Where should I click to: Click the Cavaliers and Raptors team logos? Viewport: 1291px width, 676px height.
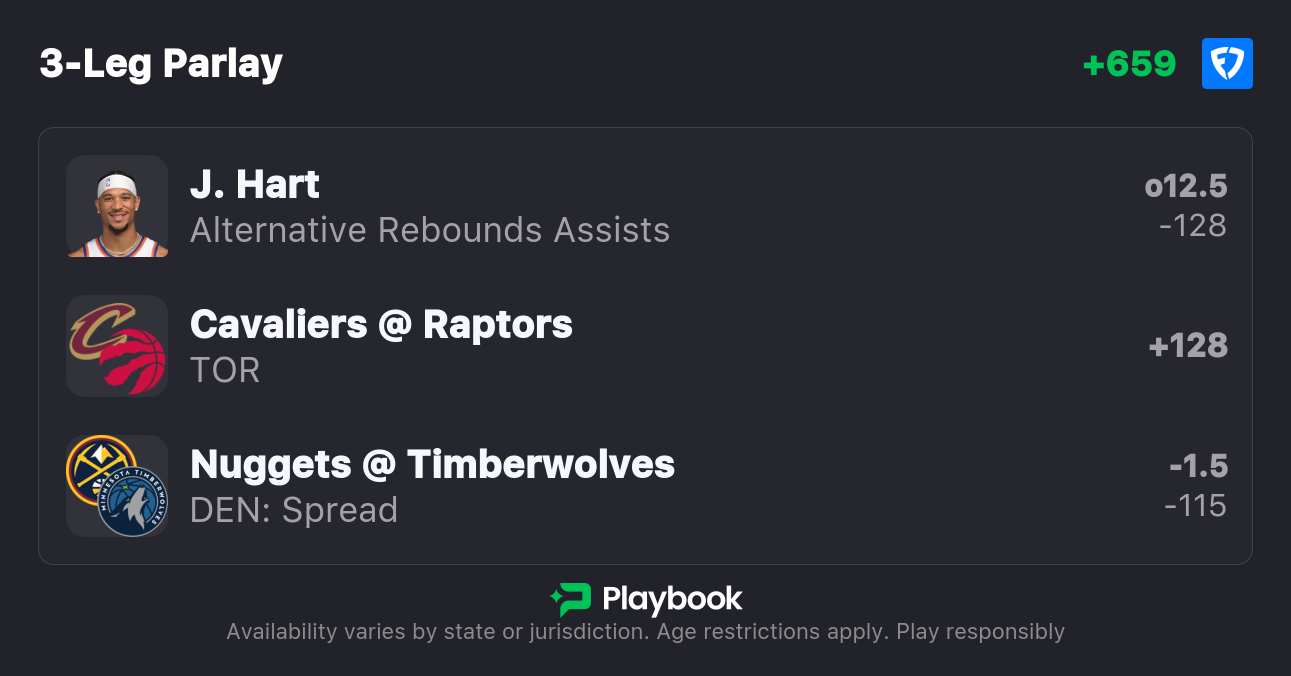pyautogui.click(x=117, y=346)
